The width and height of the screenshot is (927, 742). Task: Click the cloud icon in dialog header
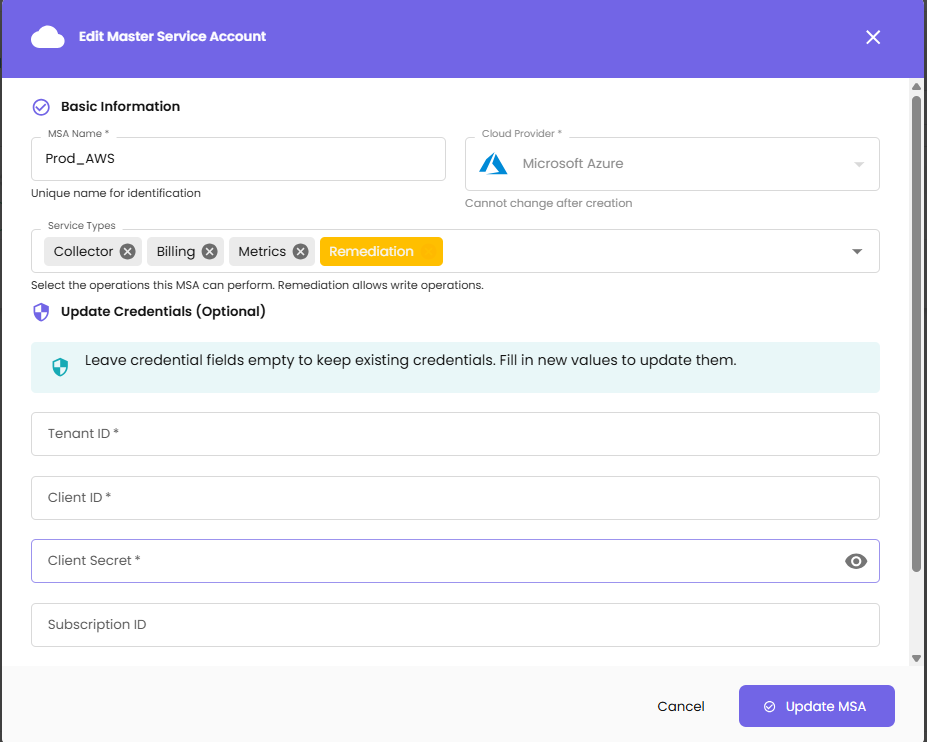coord(47,37)
